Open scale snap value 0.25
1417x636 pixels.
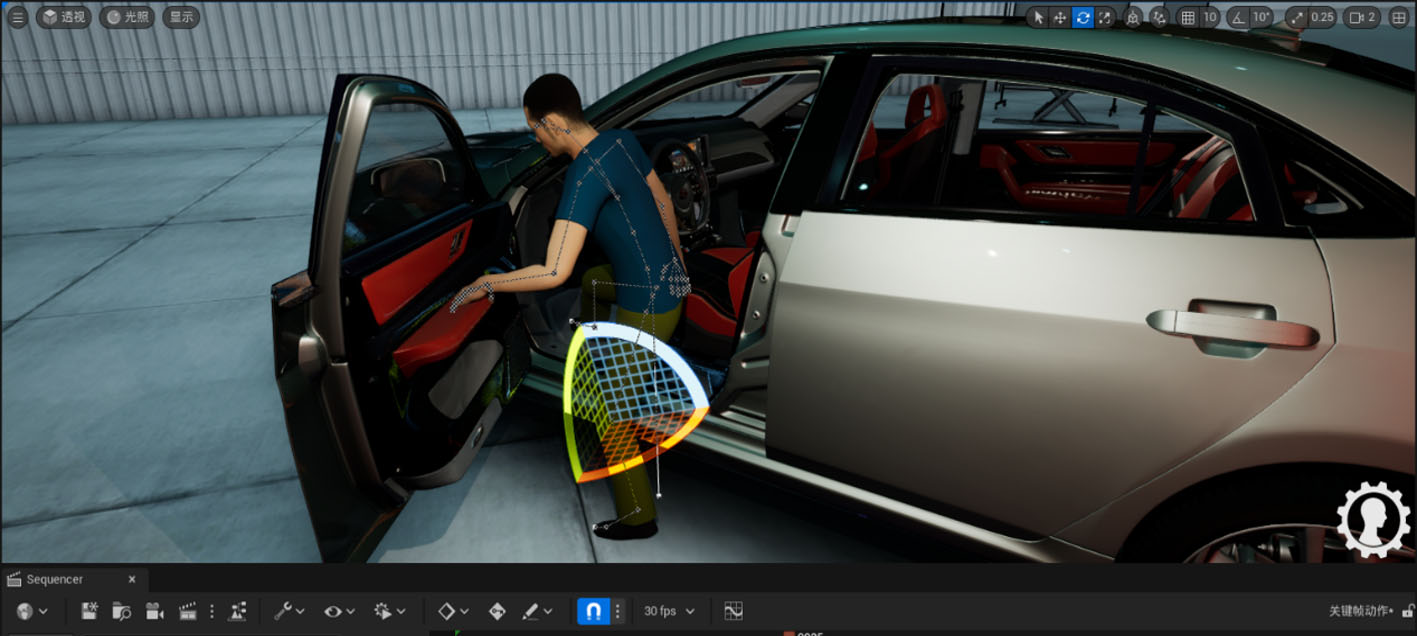click(x=1322, y=17)
